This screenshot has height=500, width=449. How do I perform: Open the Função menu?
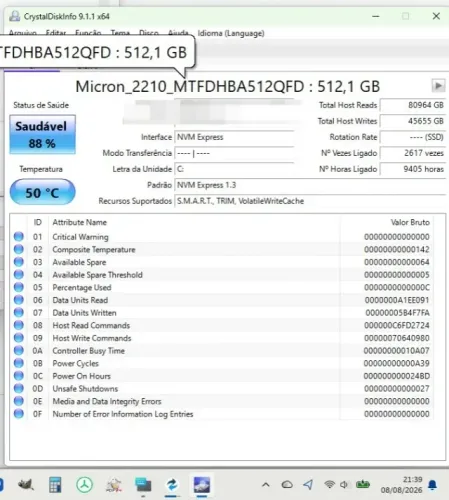click(88, 33)
